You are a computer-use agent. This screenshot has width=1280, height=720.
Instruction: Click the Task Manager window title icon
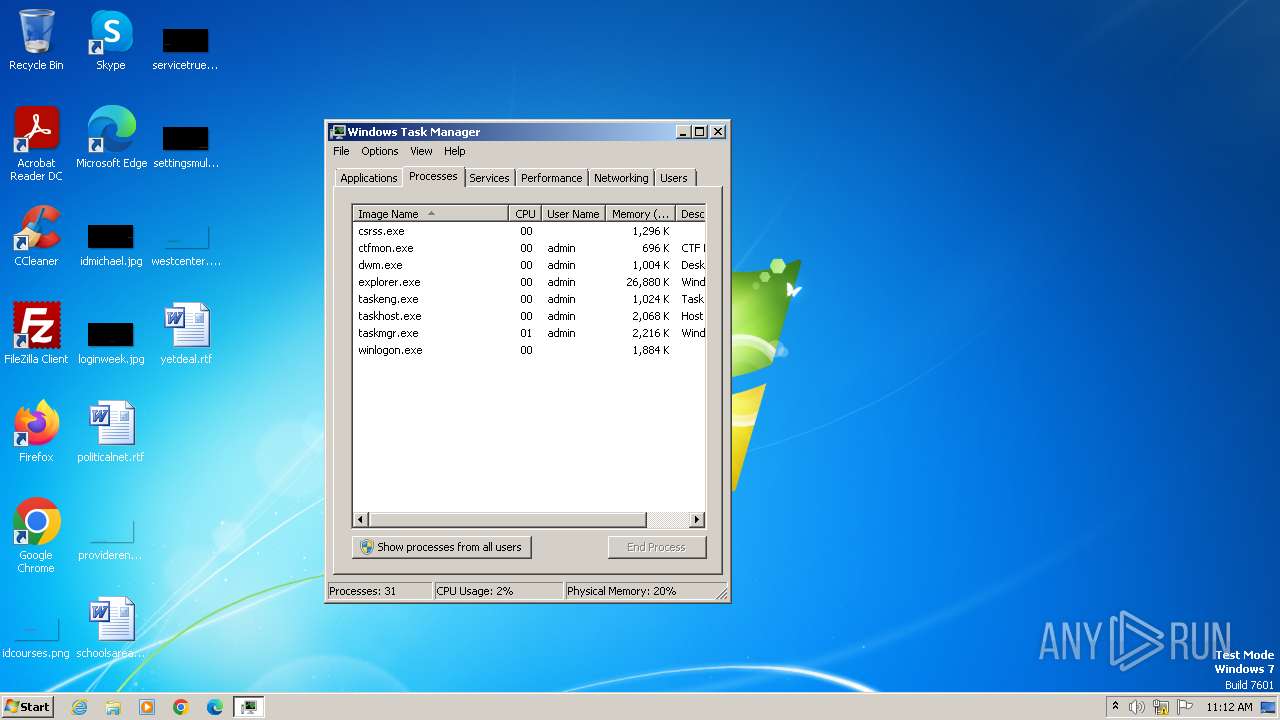pyautogui.click(x=338, y=131)
